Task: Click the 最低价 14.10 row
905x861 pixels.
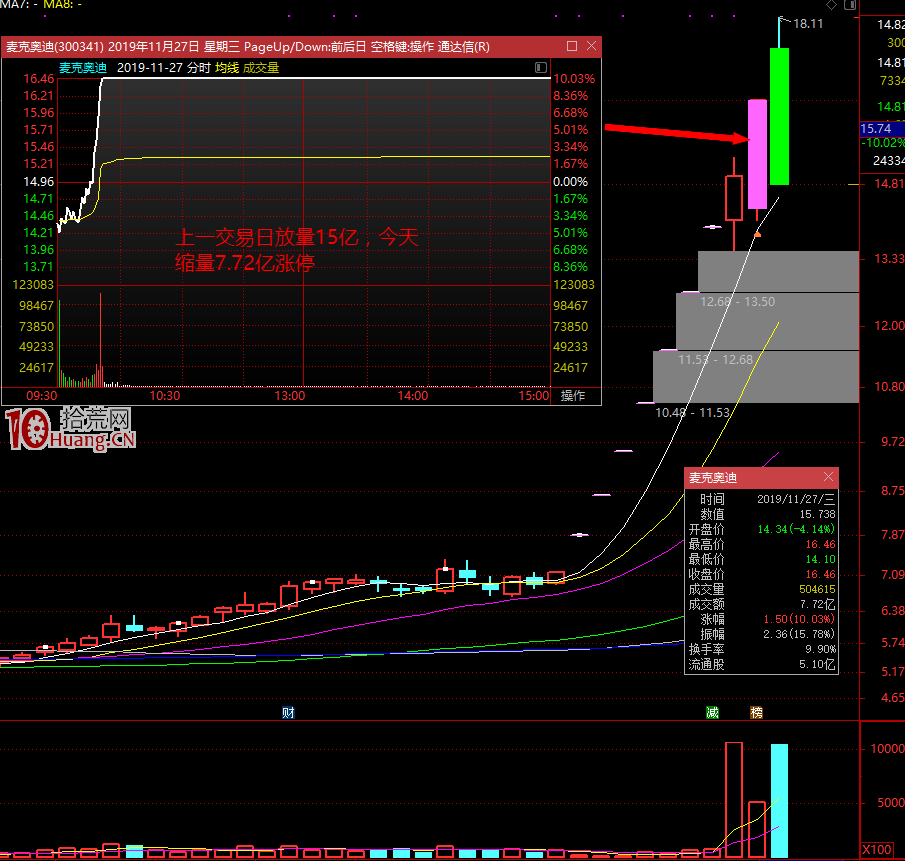Action: [761, 559]
